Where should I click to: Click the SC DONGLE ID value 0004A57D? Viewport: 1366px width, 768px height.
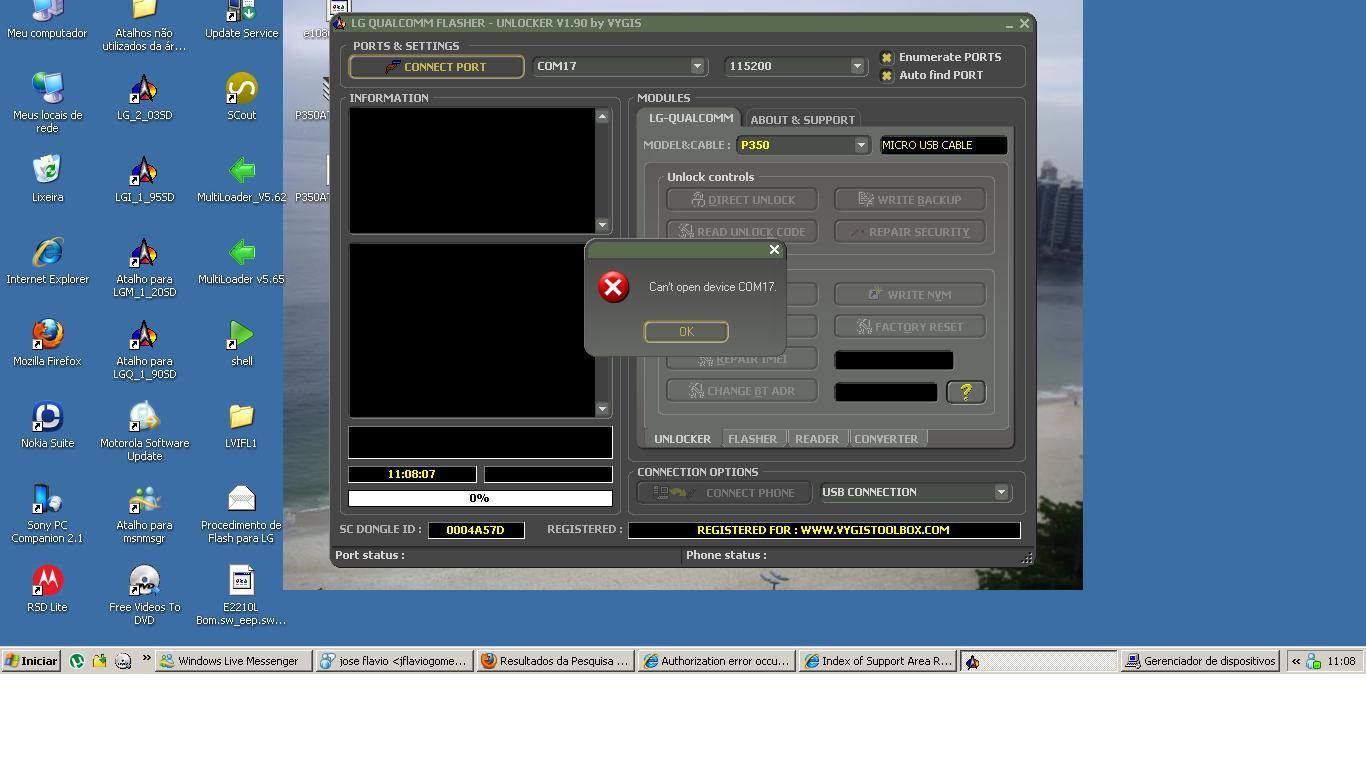(x=476, y=530)
